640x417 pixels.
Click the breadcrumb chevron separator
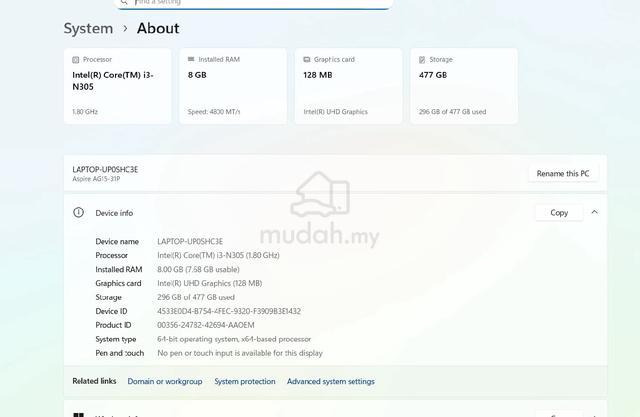(125, 29)
